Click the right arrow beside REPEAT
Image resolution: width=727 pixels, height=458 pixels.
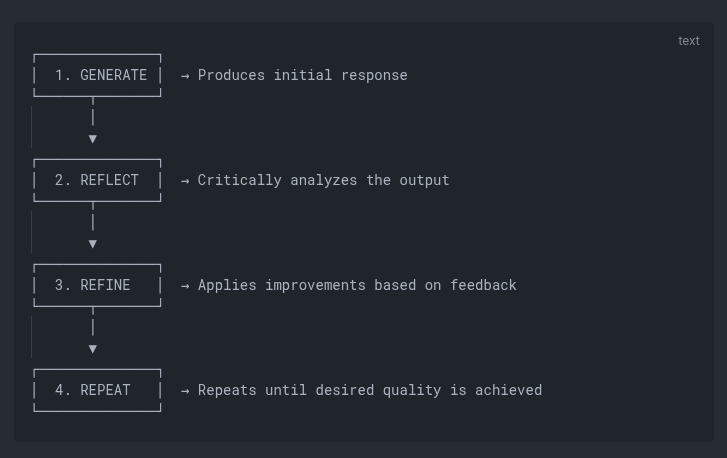[x=185, y=390]
